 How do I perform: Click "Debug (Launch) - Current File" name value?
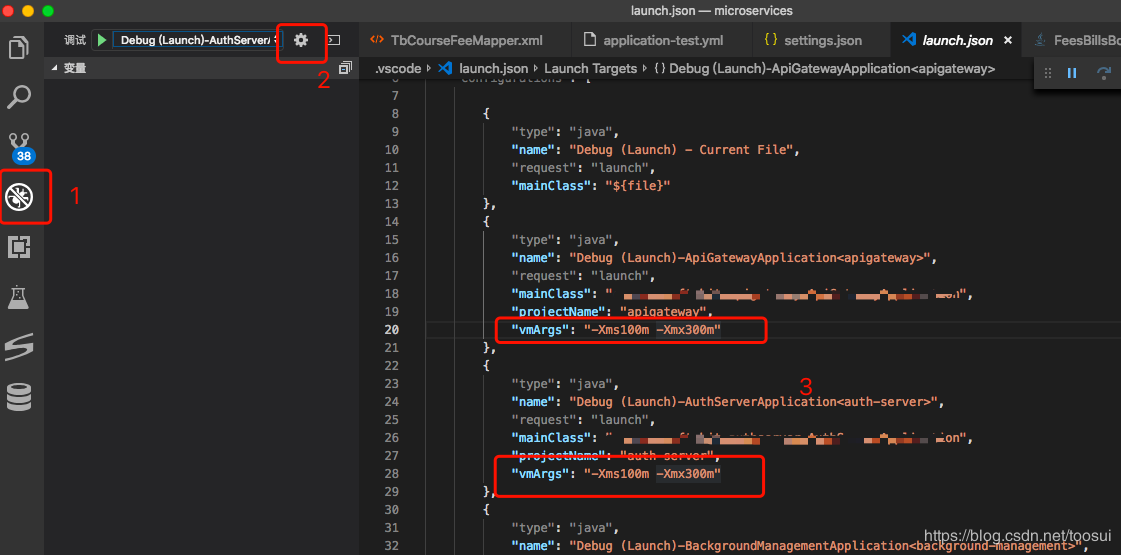tap(682, 149)
